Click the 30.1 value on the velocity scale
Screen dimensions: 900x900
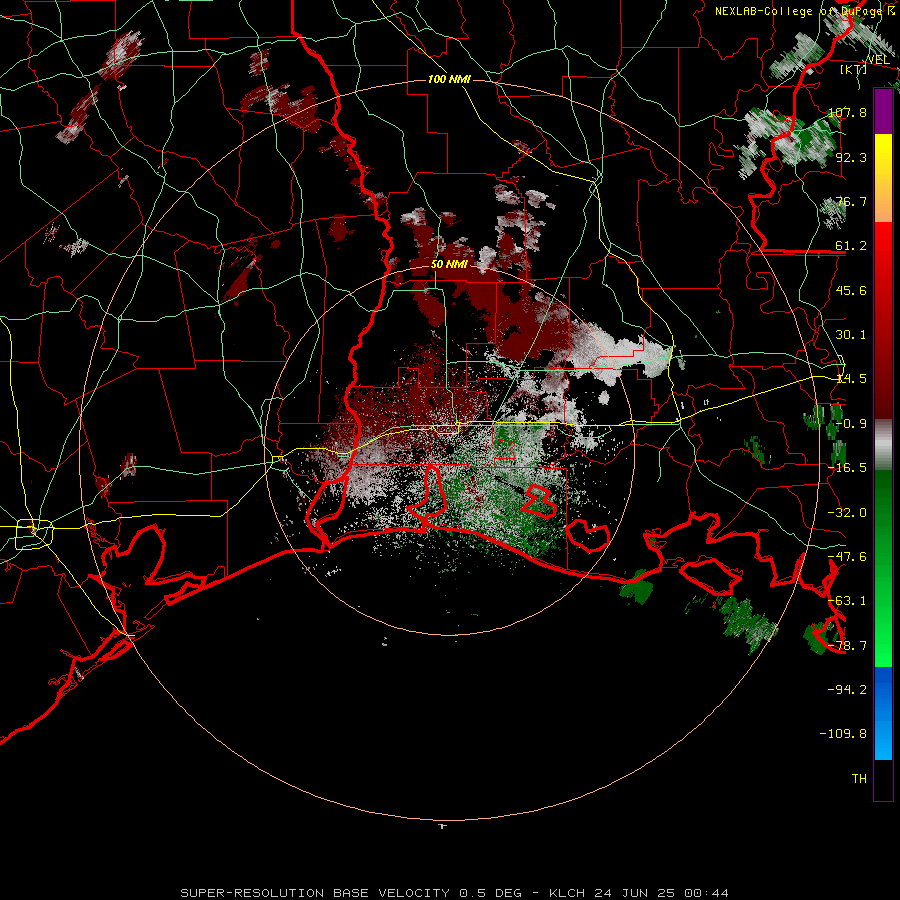pos(851,335)
